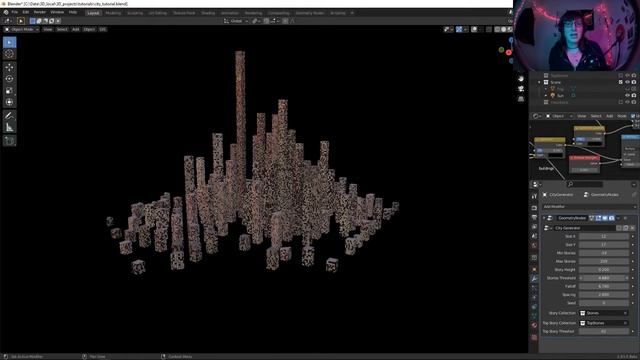The image size is (640, 360).
Task: Click the CityGenerator breadcrumb label
Action: (561, 195)
